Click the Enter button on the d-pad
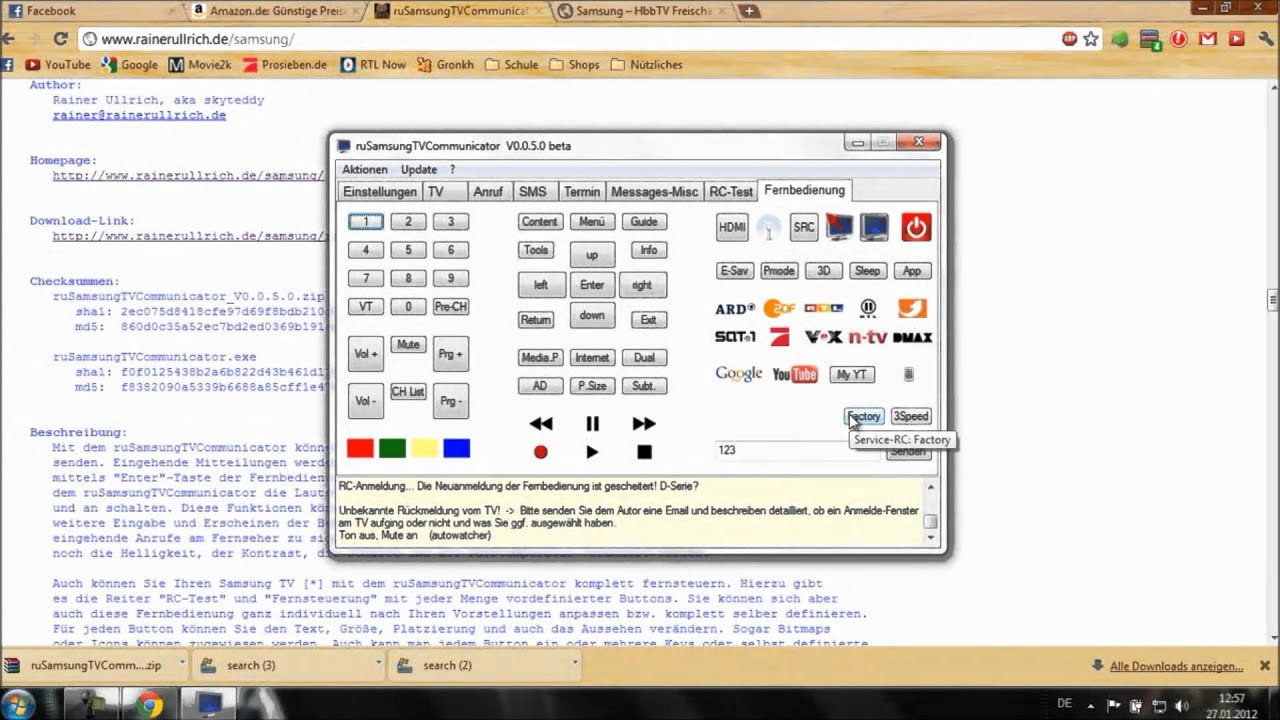This screenshot has width=1280, height=720. click(x=592, y=285)
